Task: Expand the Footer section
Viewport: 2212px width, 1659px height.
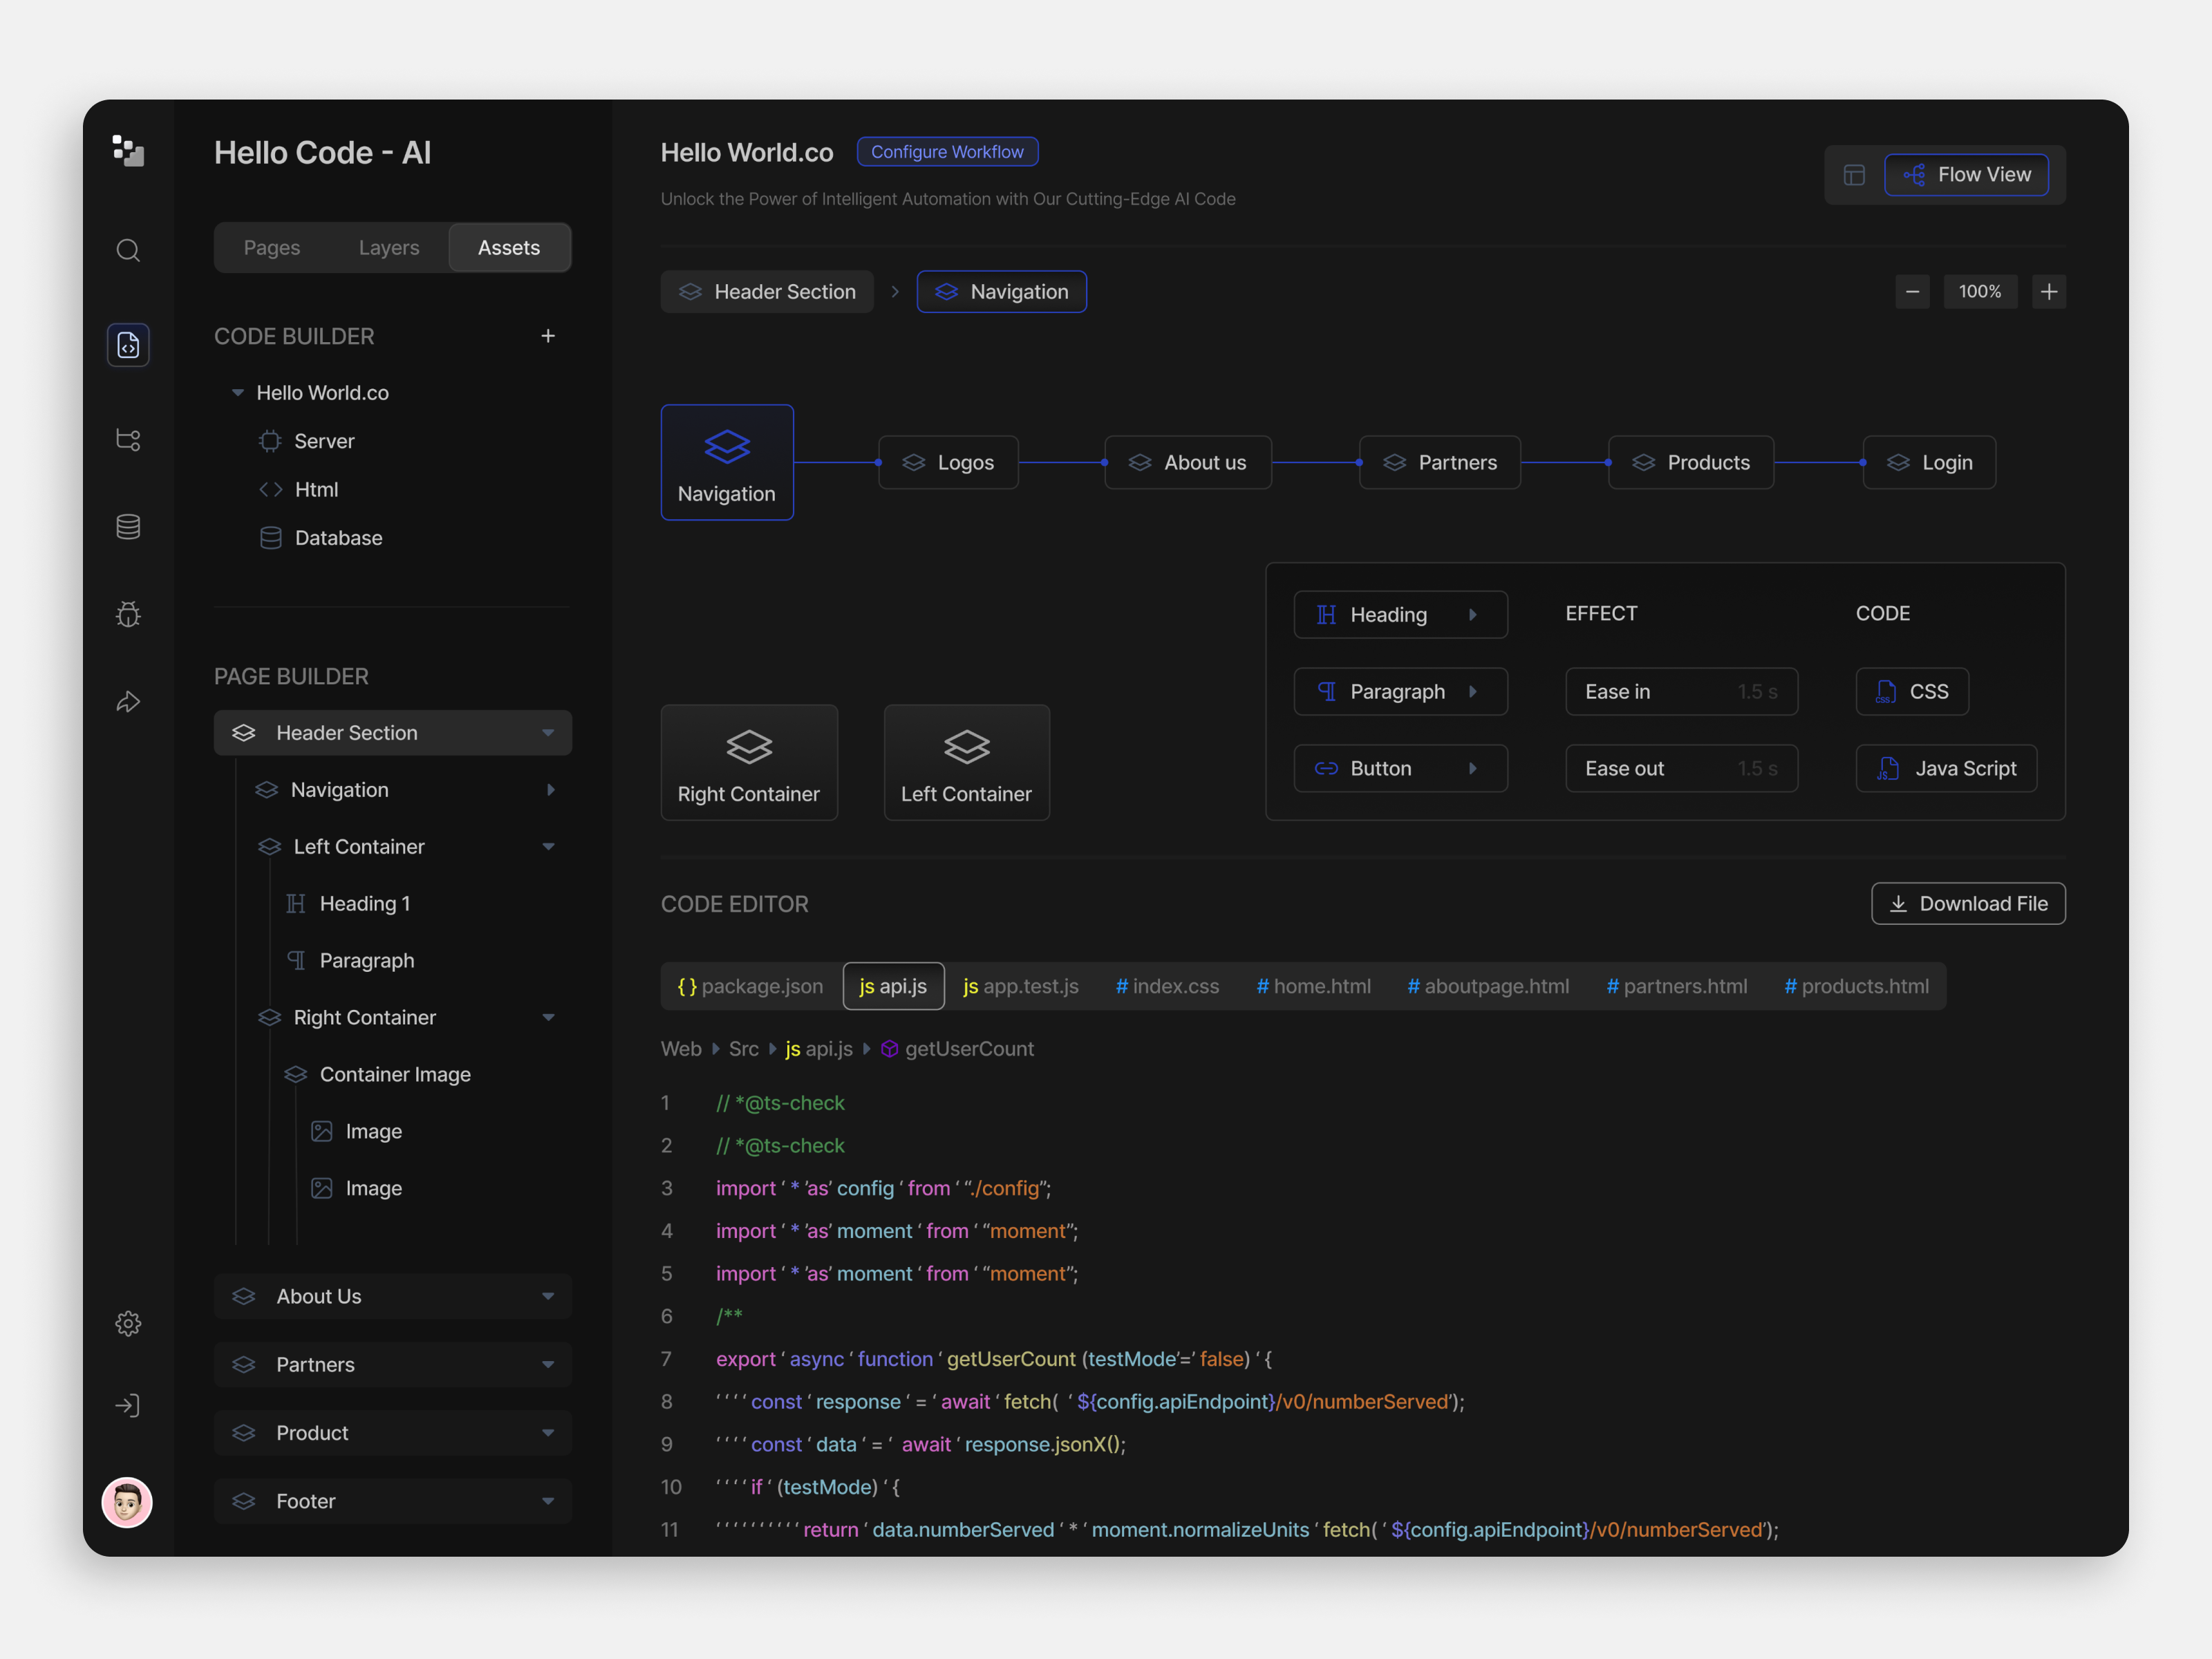Action: point(548,1500)
